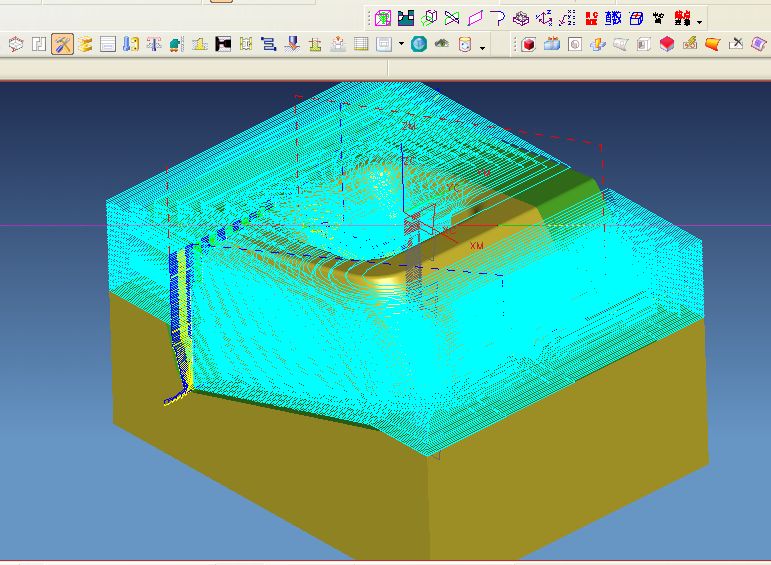Screen dimensions: 771x565
Task: Click the green and blue crossing planes icon
Action: pyautogui.click(x=452, y=19)
